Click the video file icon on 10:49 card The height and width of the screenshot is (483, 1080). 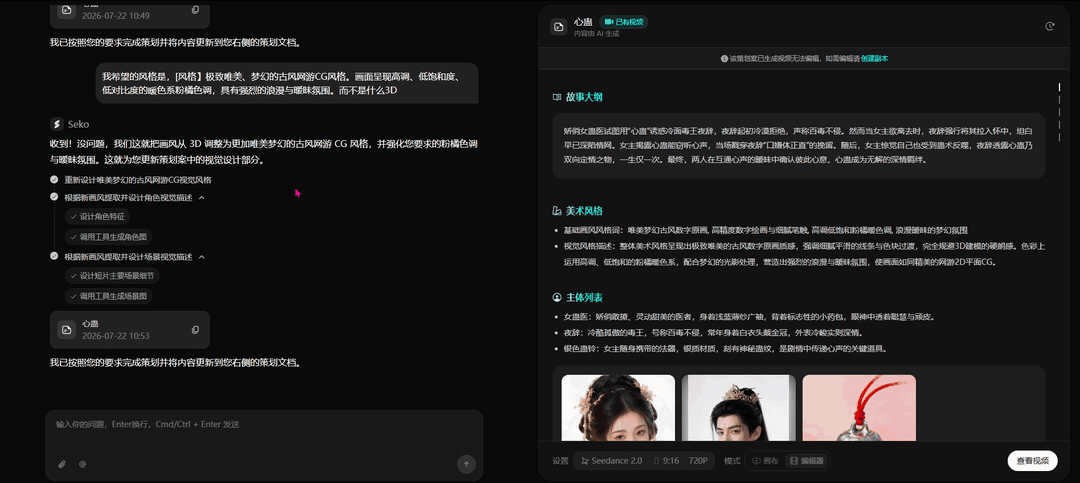pyautogui.click(x=67, y=10)
